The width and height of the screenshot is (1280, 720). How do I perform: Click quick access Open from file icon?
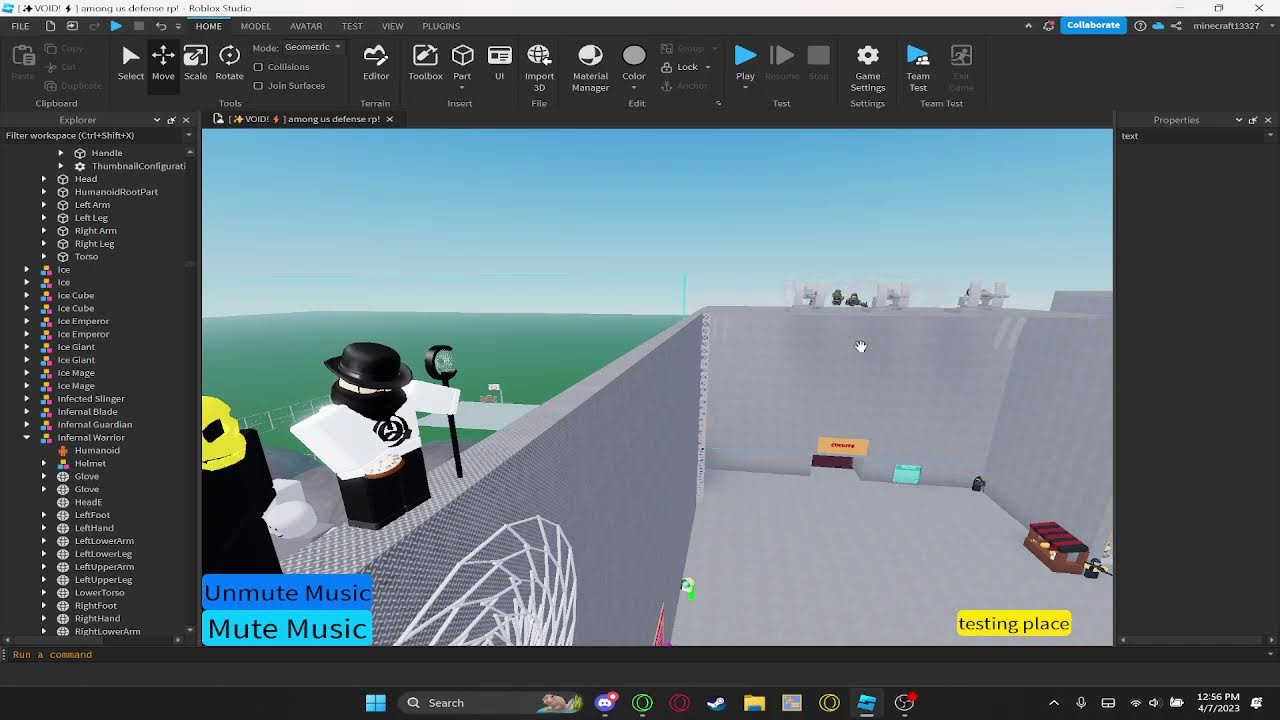point(72,26)
